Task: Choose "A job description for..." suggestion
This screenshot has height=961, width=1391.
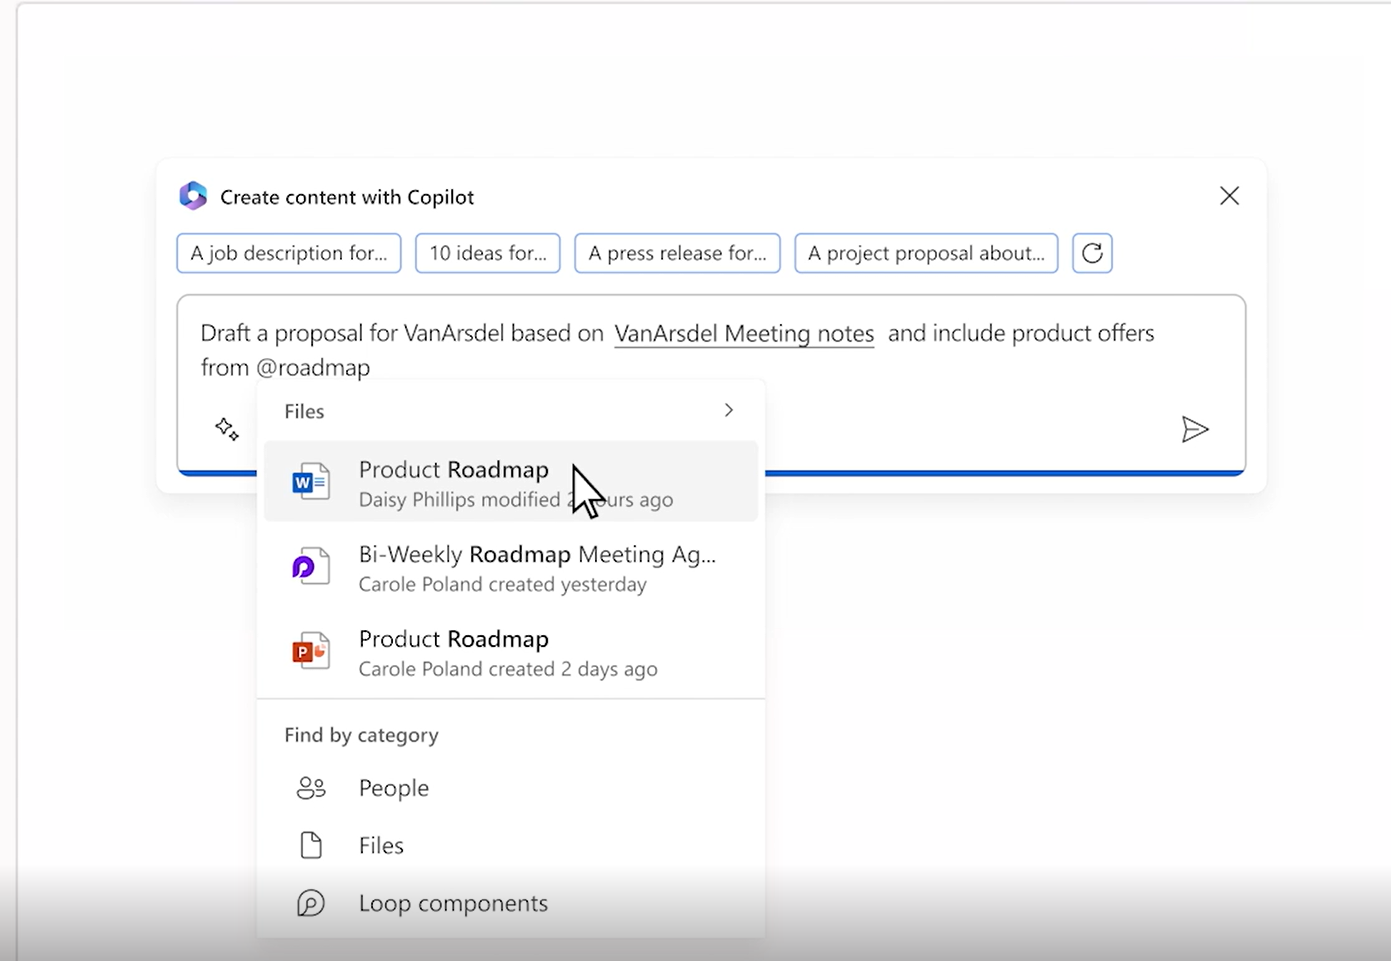Action: pyautogui.click(x=289, y=253)
